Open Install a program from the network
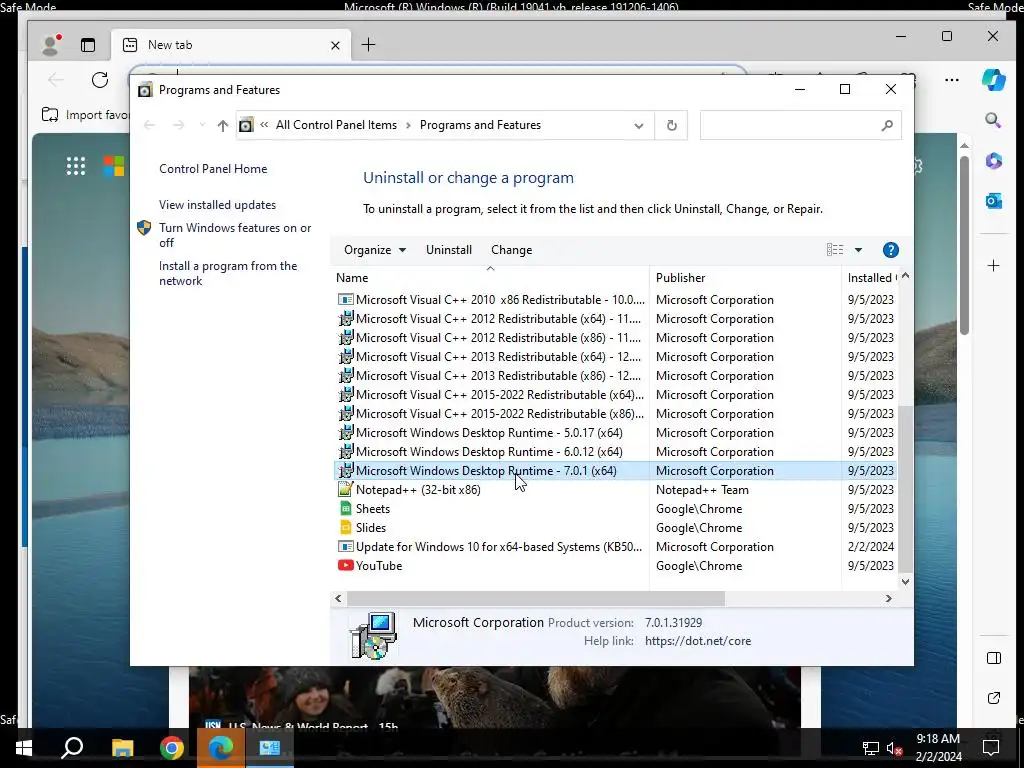The height and width of the screenshot is (768, 1024). pos(228,274)
